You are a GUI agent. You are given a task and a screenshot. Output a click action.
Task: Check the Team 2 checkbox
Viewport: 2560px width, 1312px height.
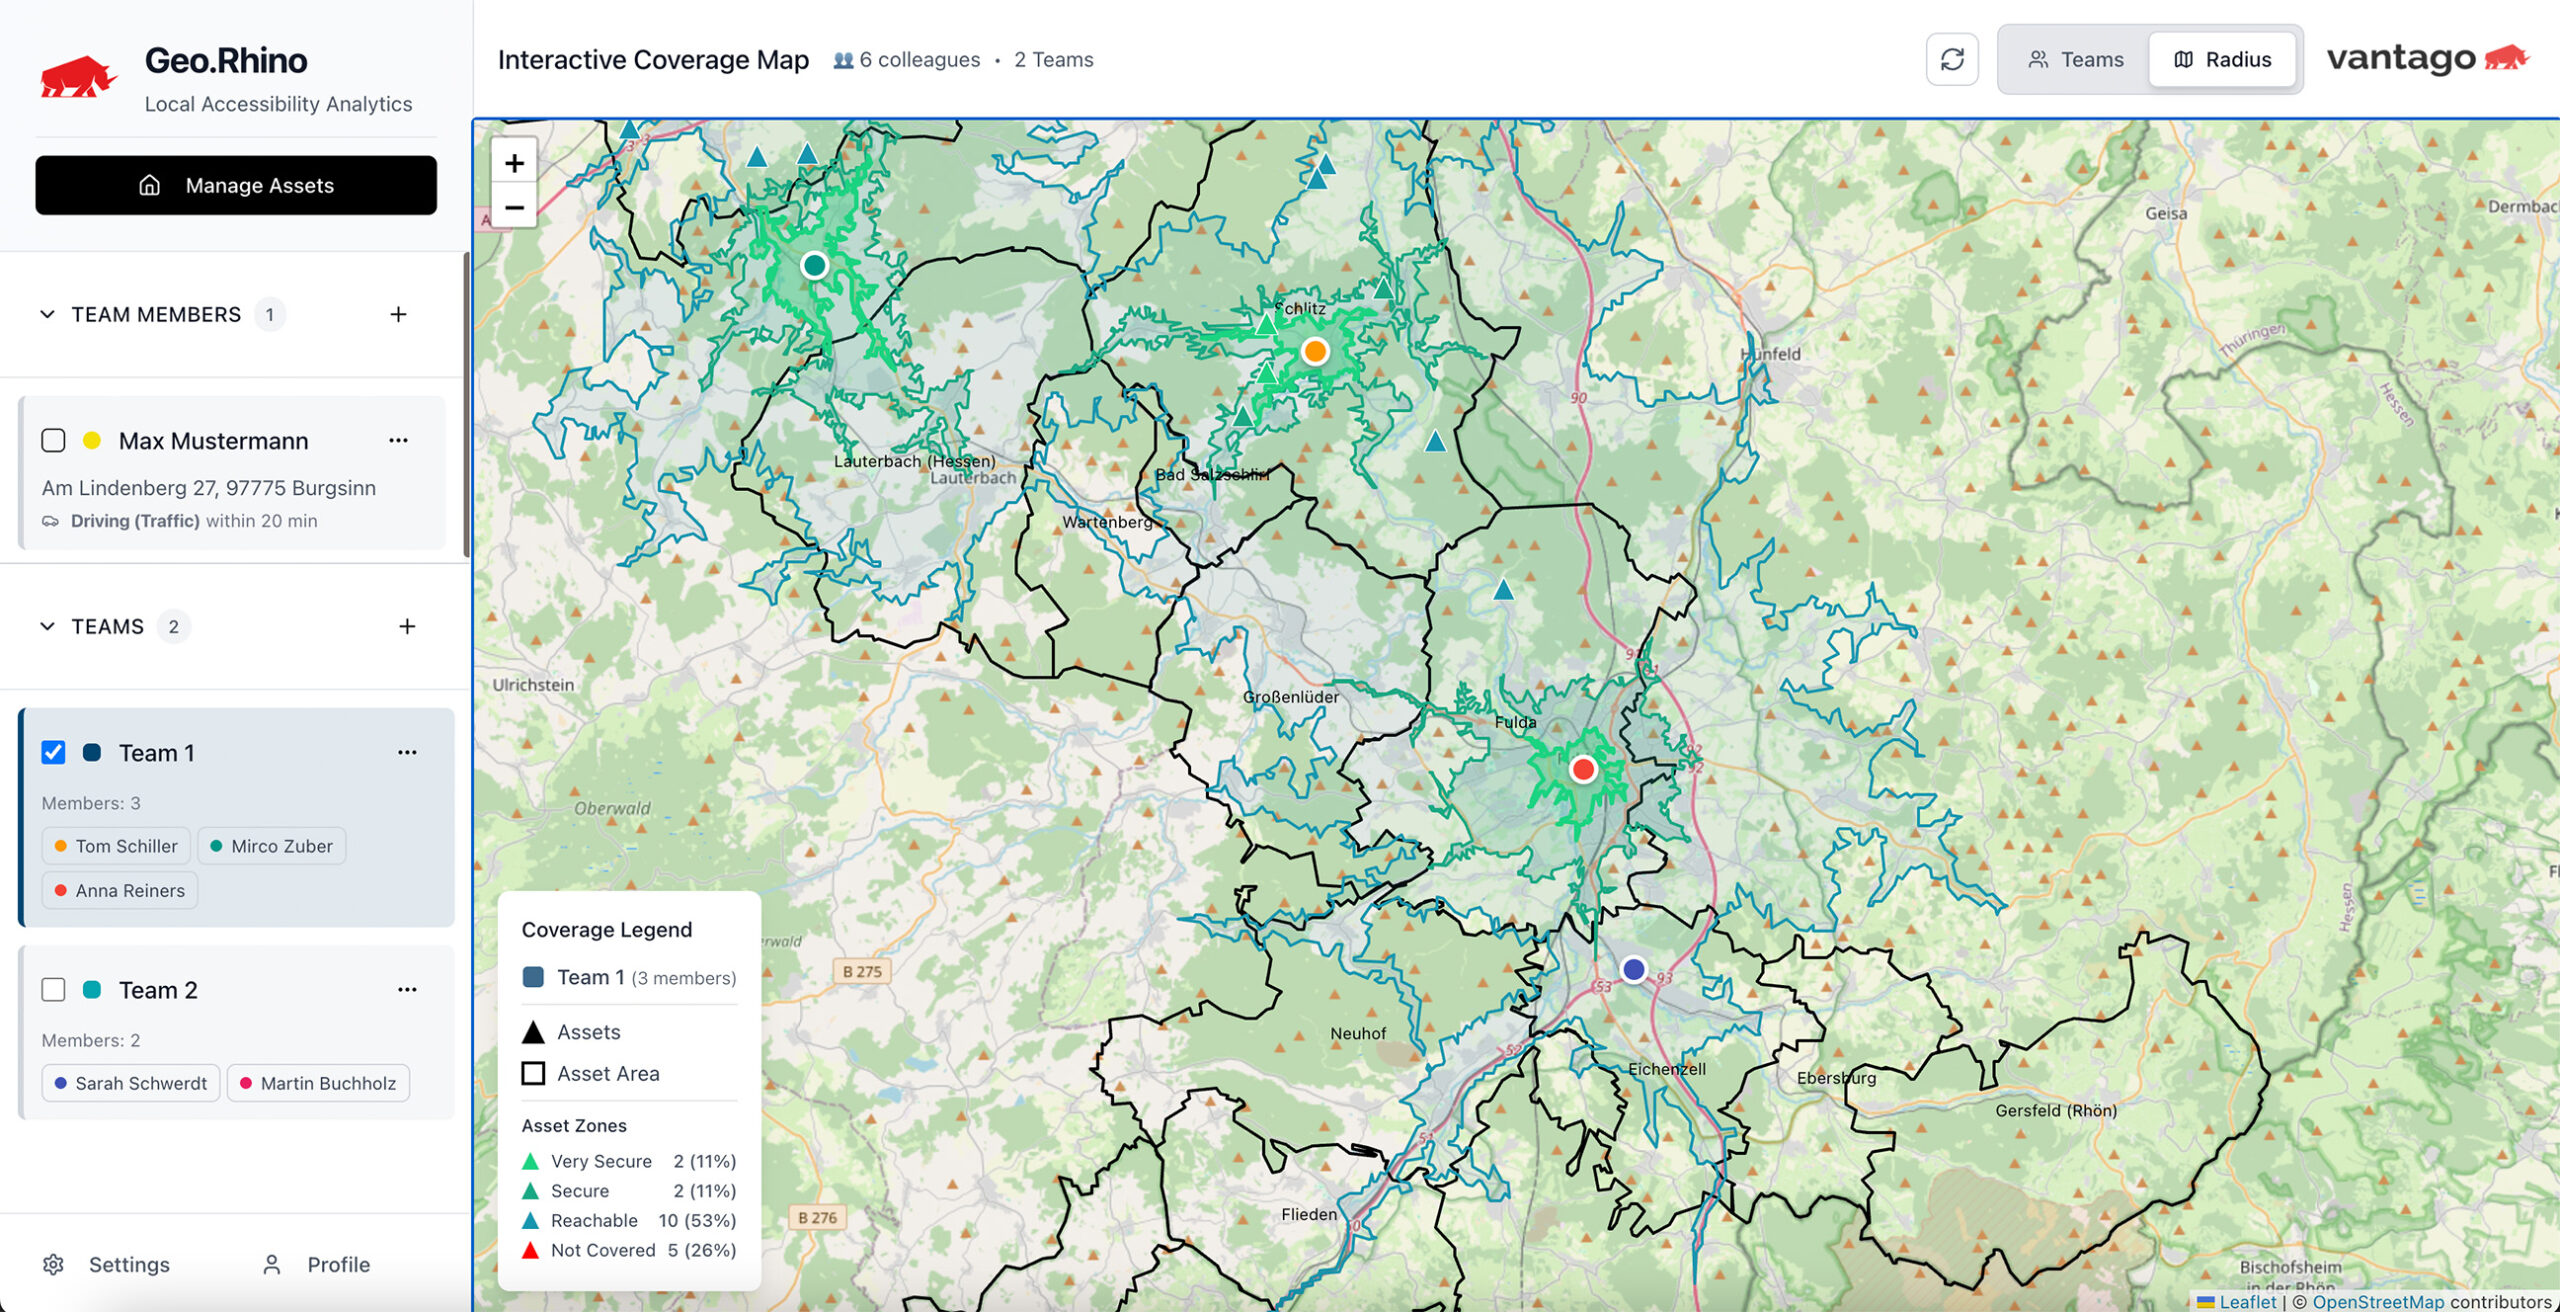tap(53, 989)
